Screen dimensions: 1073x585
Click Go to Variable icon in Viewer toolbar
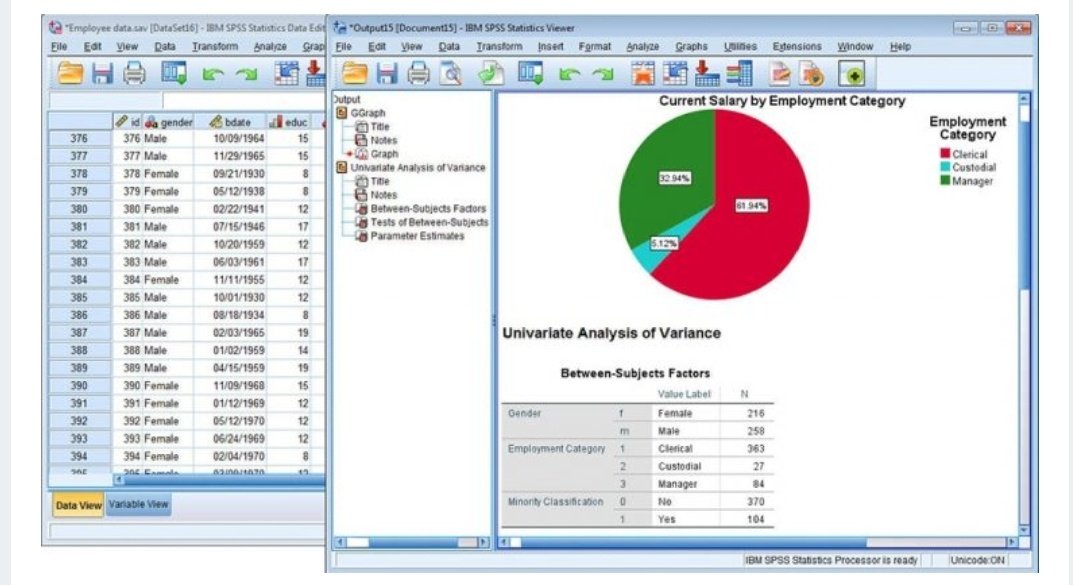pos(707,73)
